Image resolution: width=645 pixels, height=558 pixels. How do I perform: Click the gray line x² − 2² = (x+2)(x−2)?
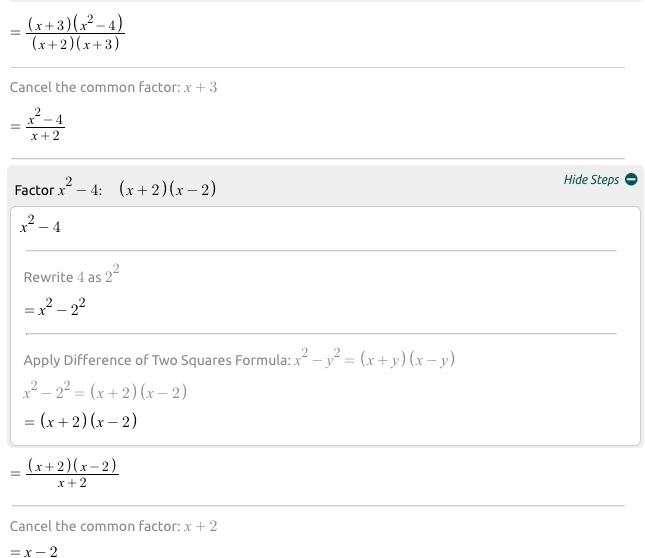(x=105, y=391)
